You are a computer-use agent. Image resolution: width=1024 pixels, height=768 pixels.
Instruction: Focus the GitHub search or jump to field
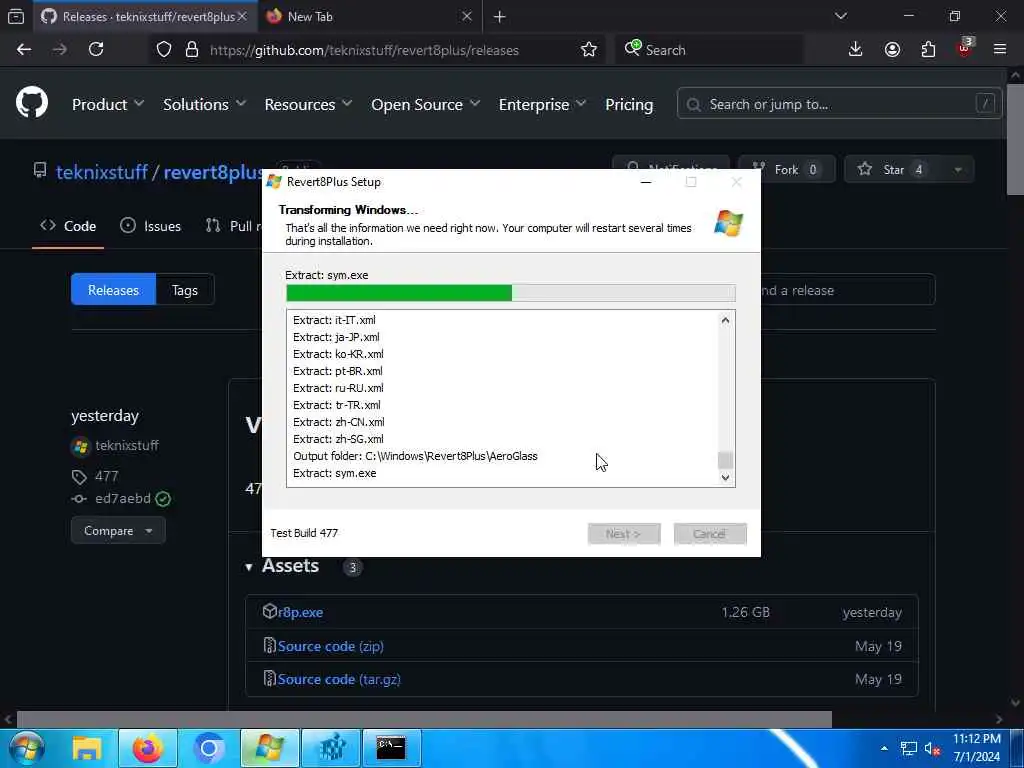[839, 104]
